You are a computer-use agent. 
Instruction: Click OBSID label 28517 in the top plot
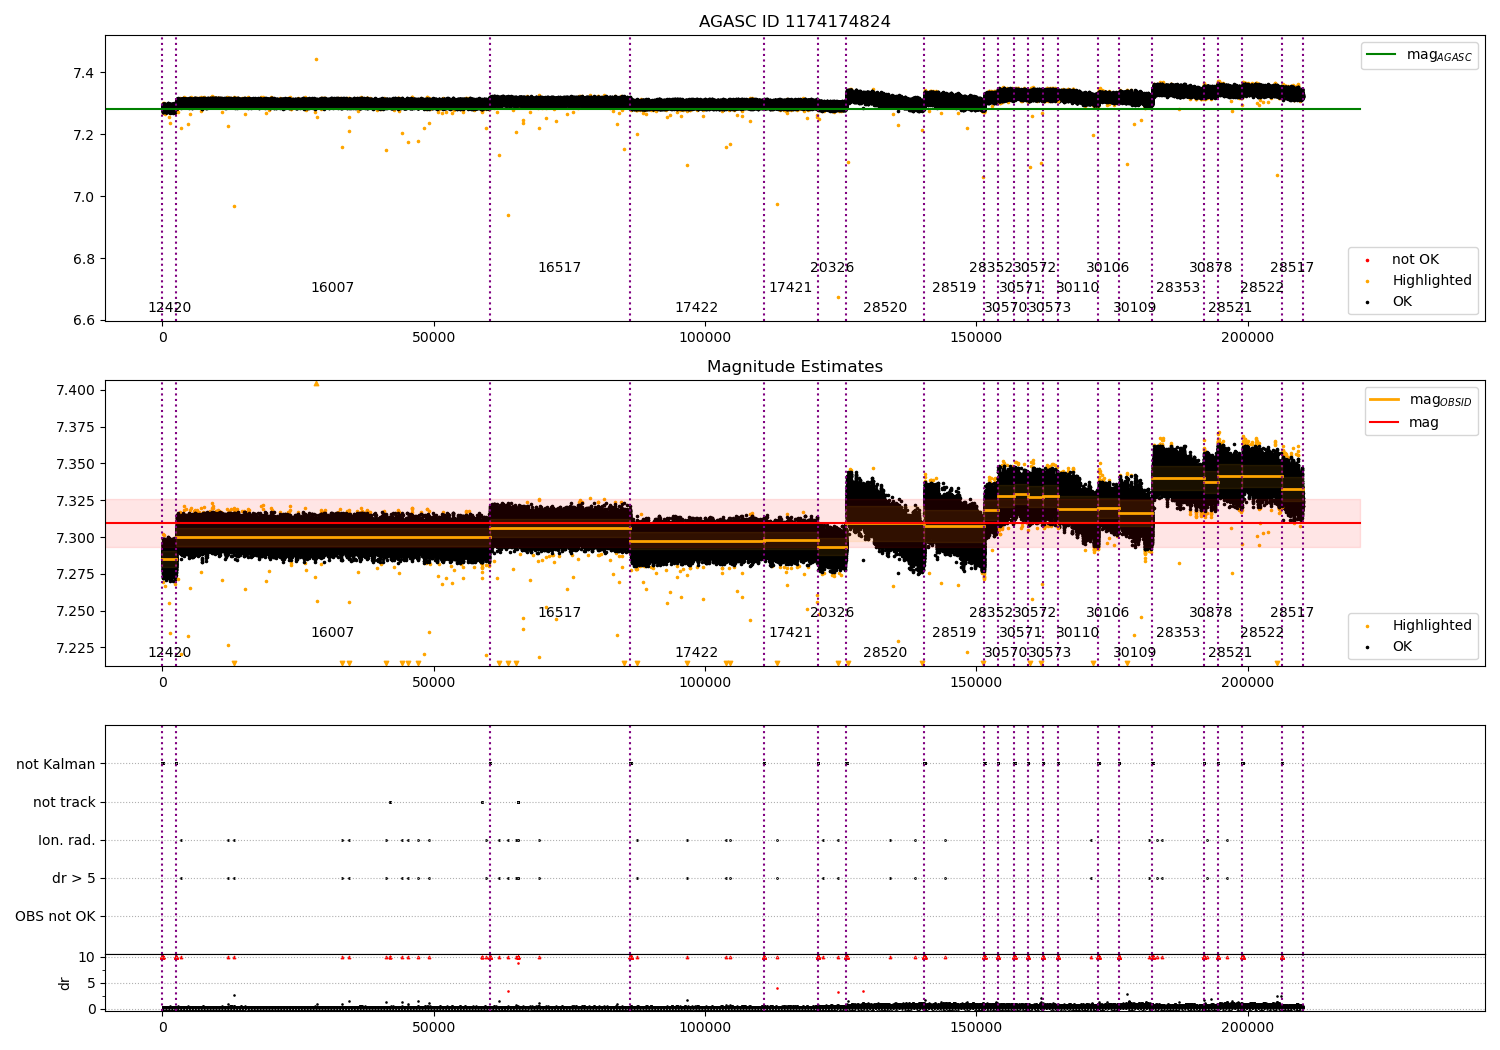pos(1292,268)
